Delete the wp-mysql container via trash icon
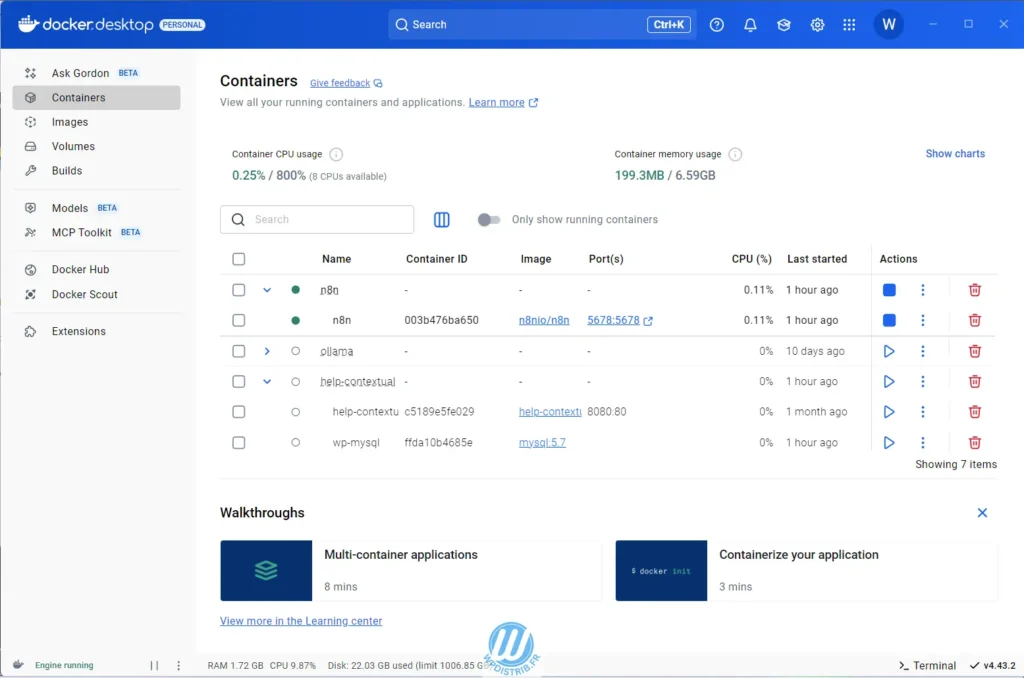This screenshot has width=1024, height=678. (974, 443)
